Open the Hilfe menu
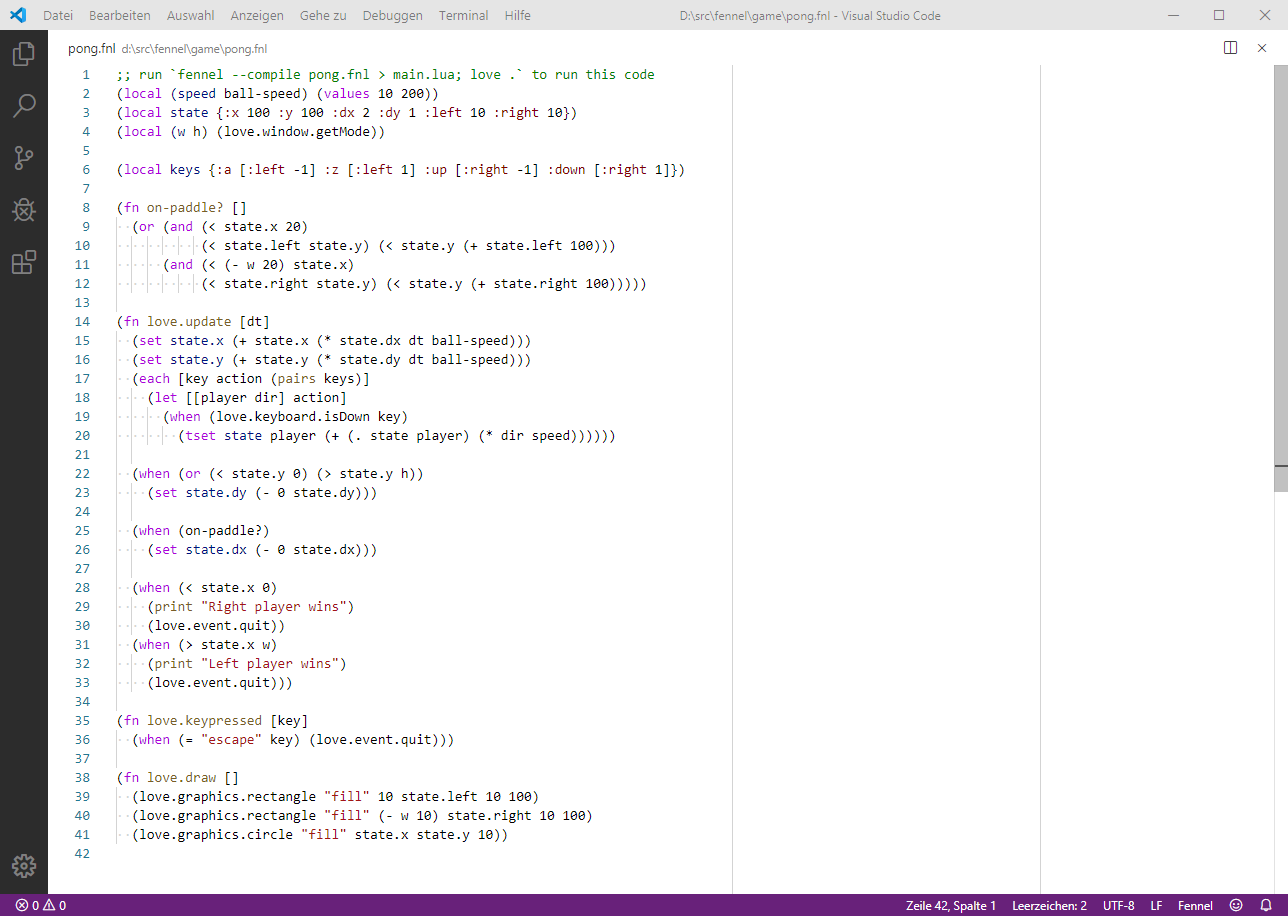 pos(518,15)
